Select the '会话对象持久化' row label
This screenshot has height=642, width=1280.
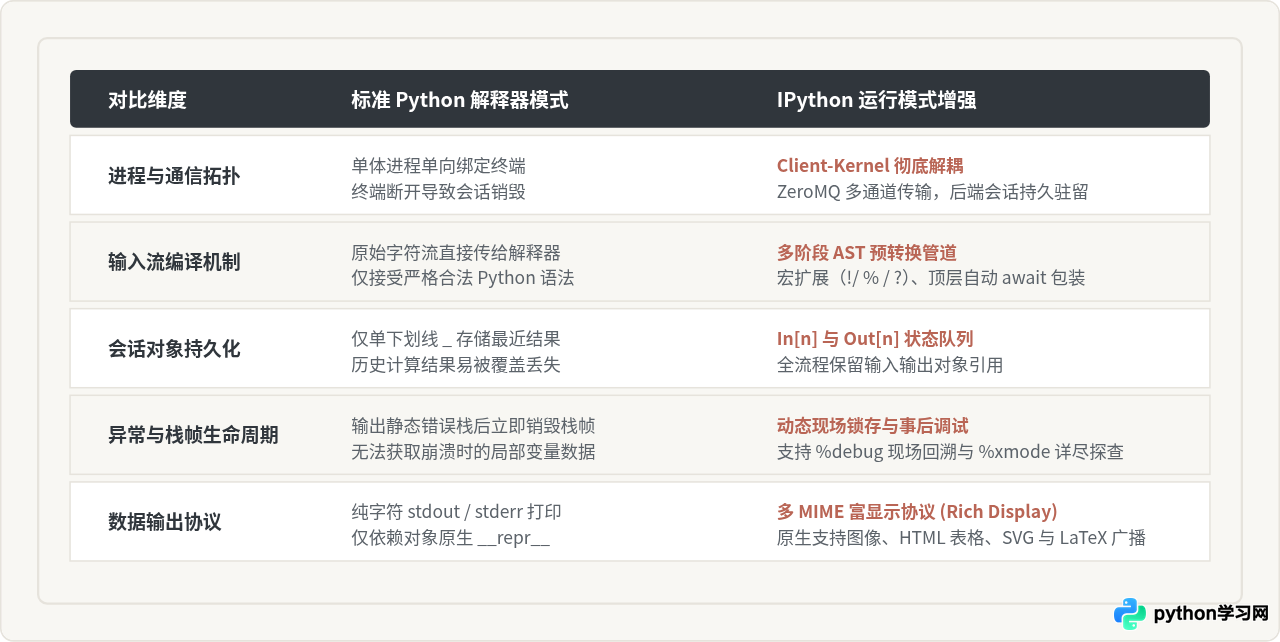point(174,349)
